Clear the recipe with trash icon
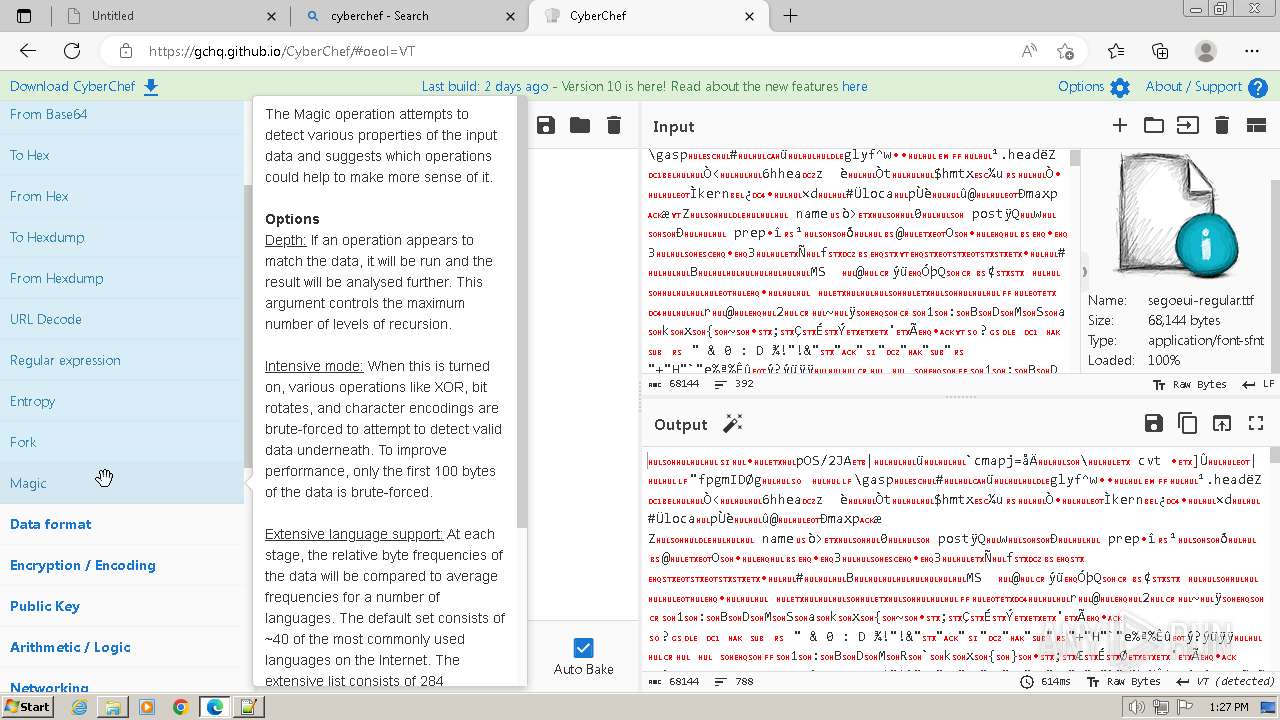This screenshot has height=720, width=1280. [614, 125]
